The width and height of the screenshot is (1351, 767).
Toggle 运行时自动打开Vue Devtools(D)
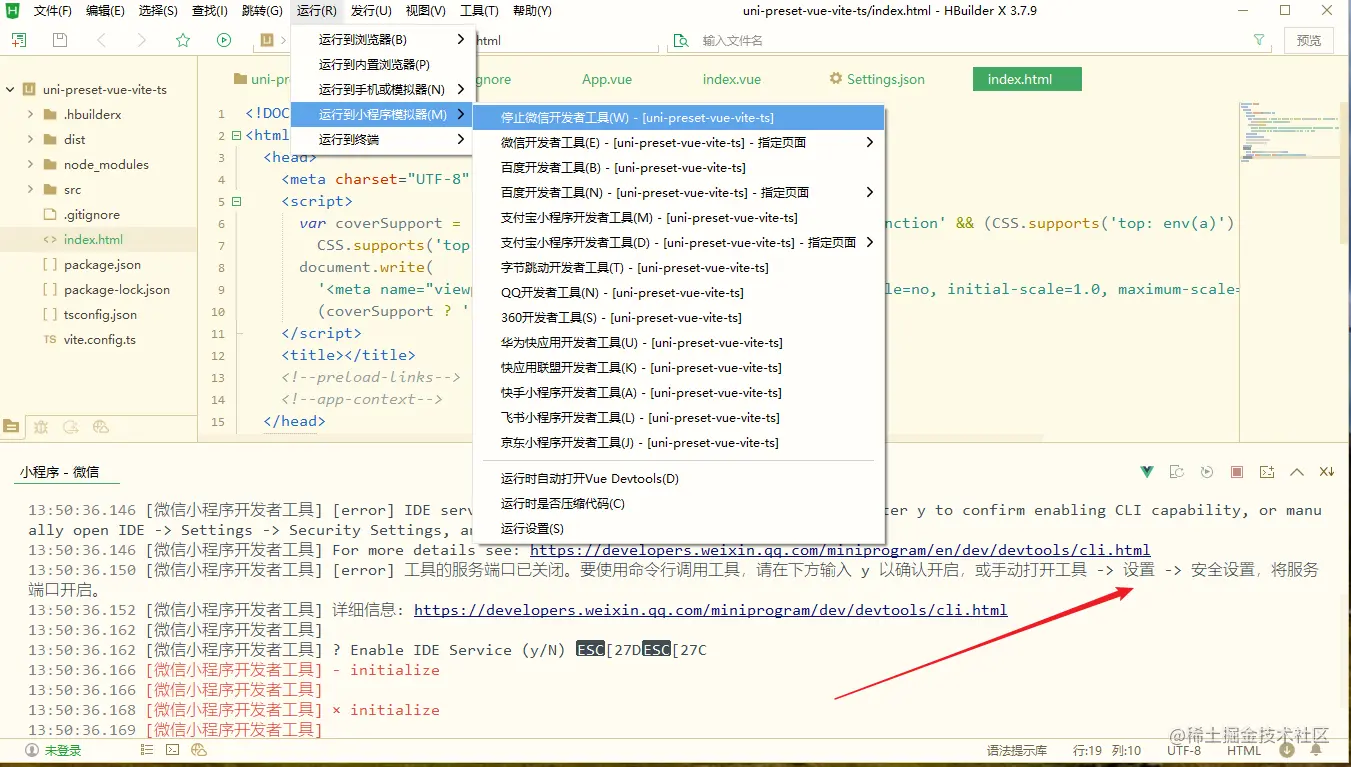point(679,479)
